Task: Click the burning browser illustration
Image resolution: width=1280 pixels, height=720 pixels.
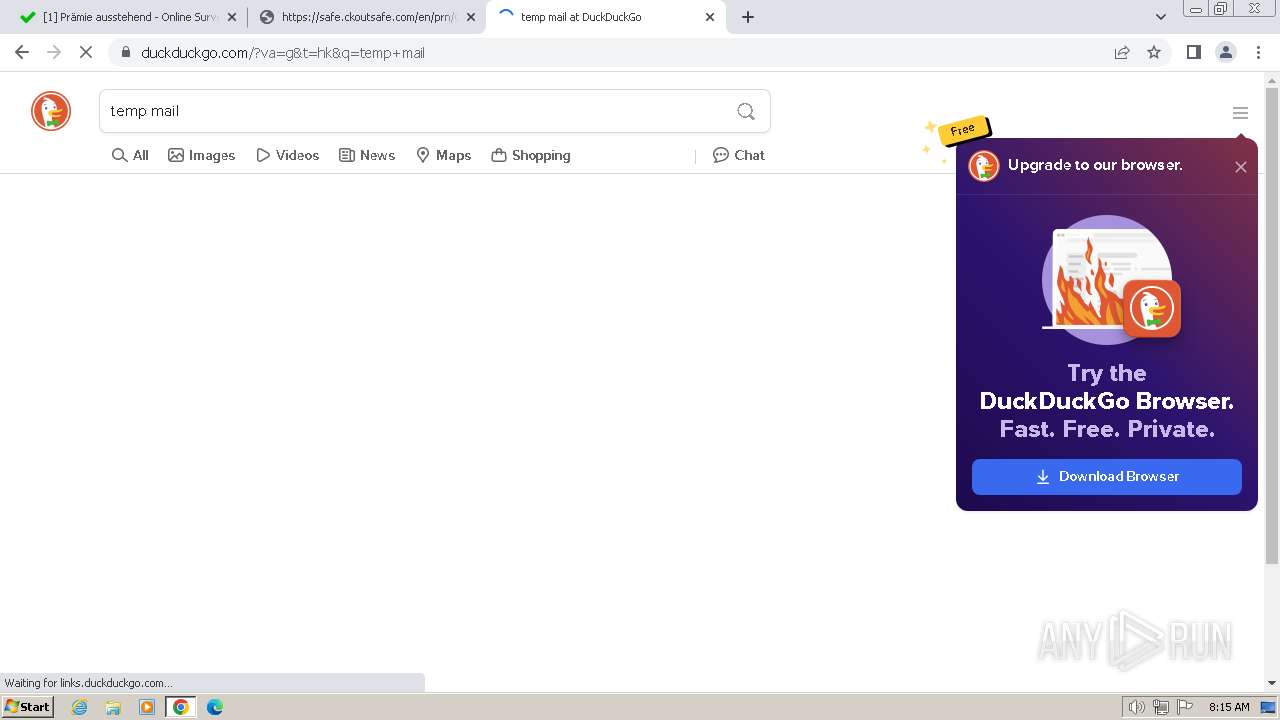Action: click(x=1110, y=280)
